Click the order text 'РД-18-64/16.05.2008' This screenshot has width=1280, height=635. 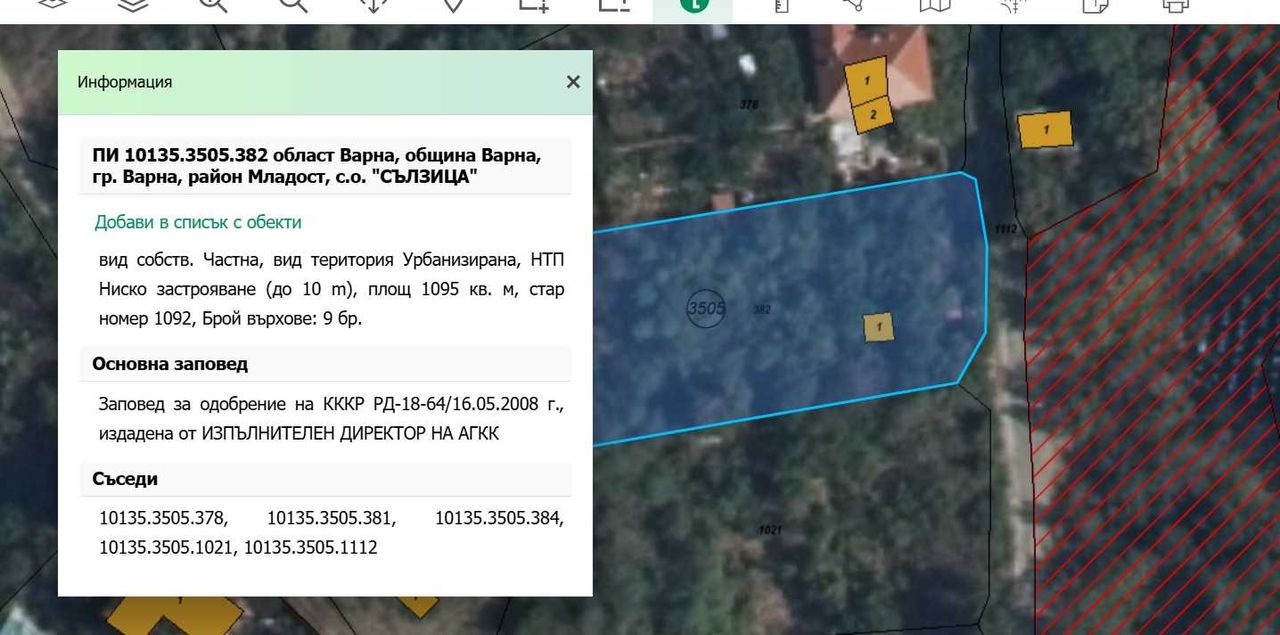456,404
